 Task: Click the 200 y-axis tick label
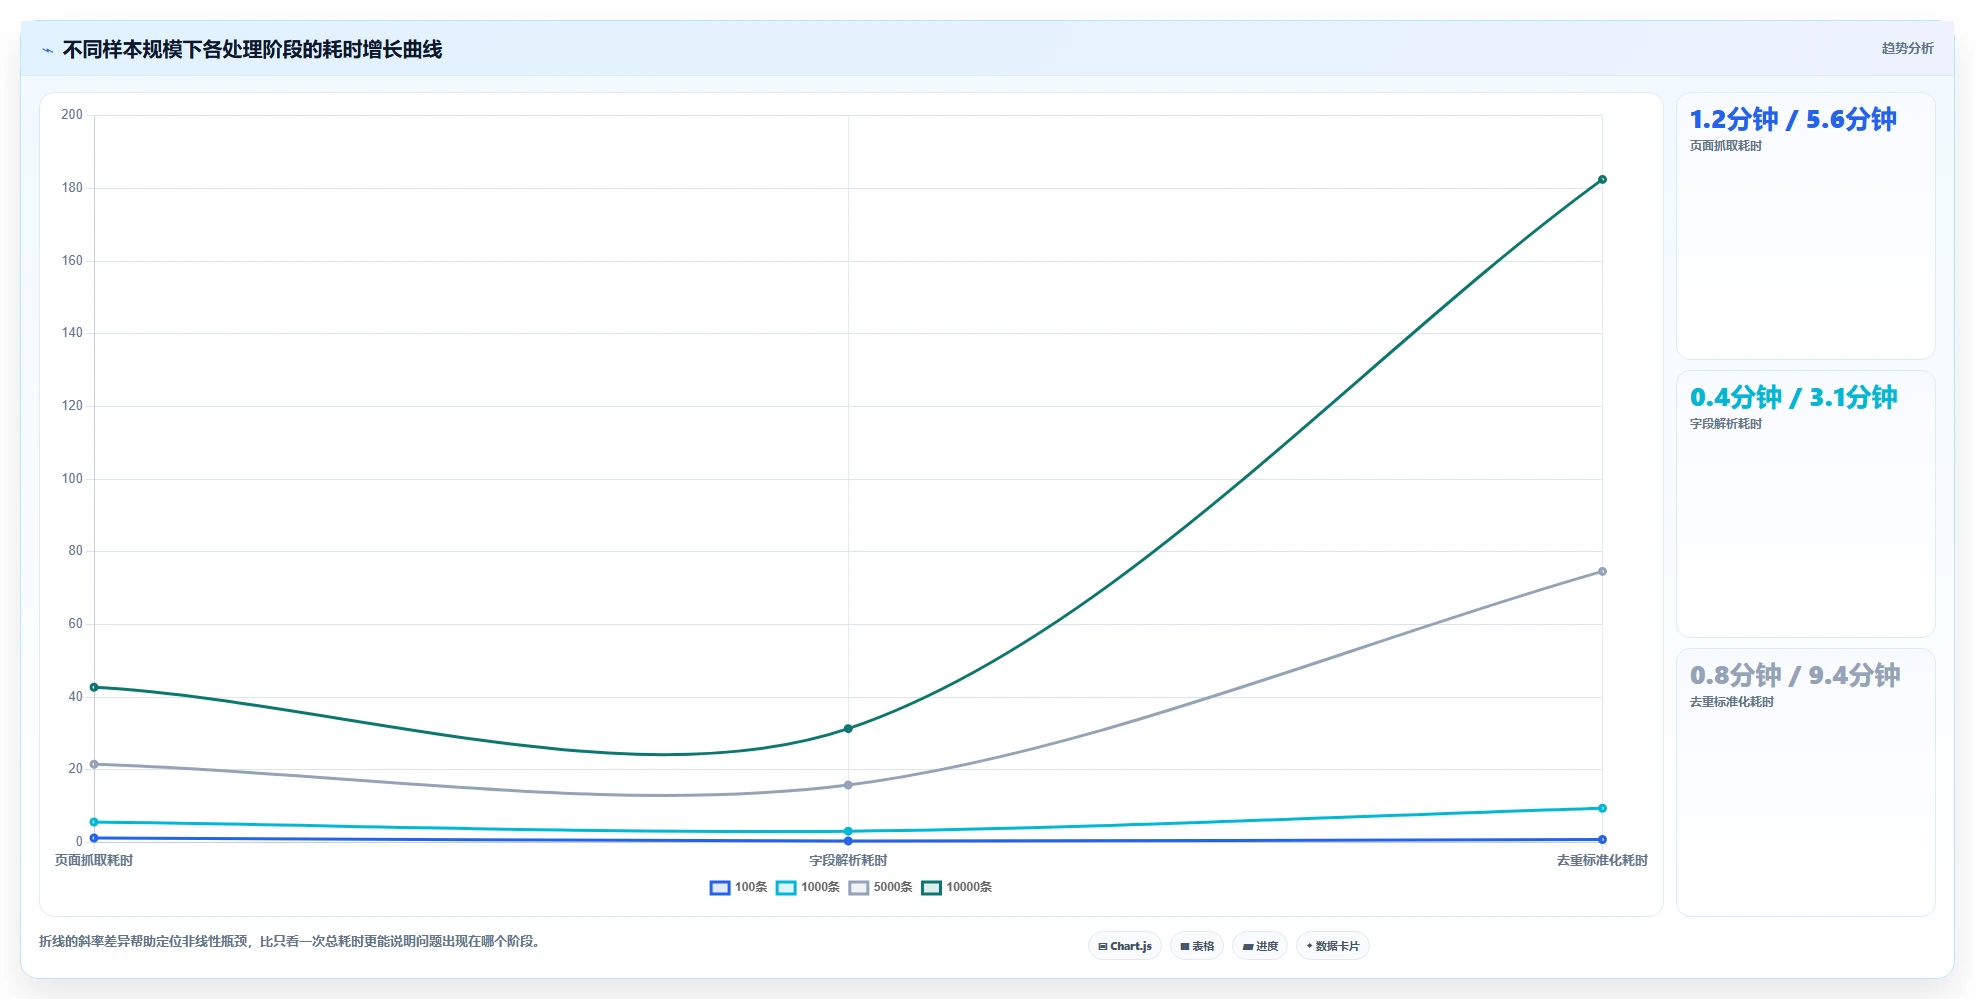click(x=72, y=115)
